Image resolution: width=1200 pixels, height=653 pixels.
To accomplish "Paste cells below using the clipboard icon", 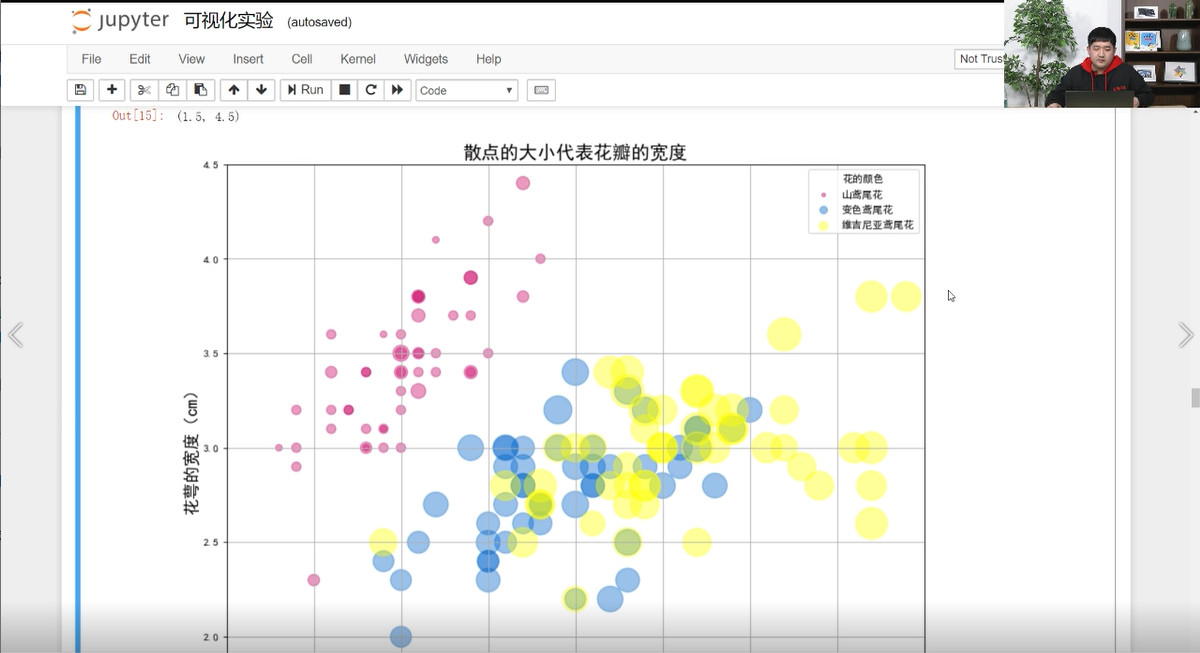I will [201, 90].
